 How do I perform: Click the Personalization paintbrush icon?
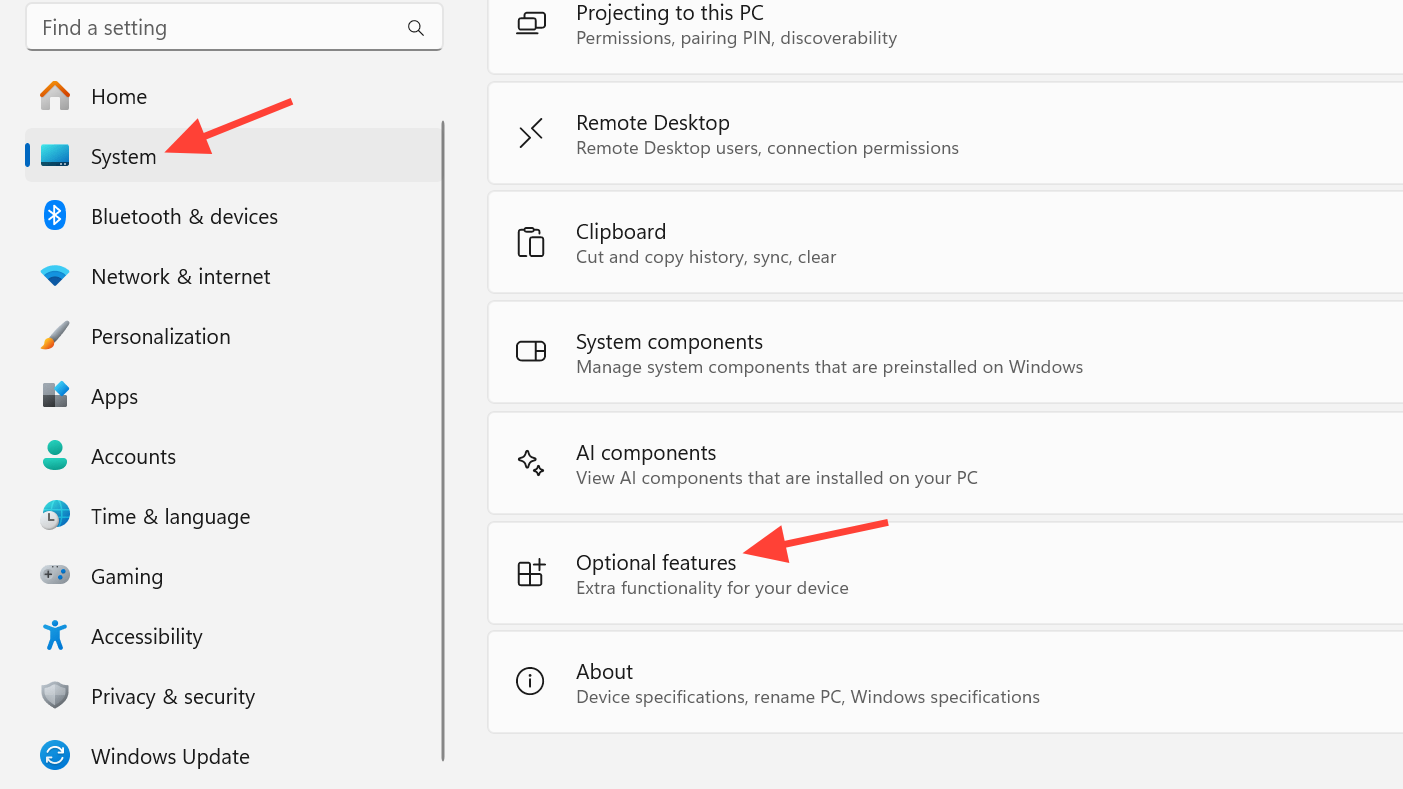[55, 336]
